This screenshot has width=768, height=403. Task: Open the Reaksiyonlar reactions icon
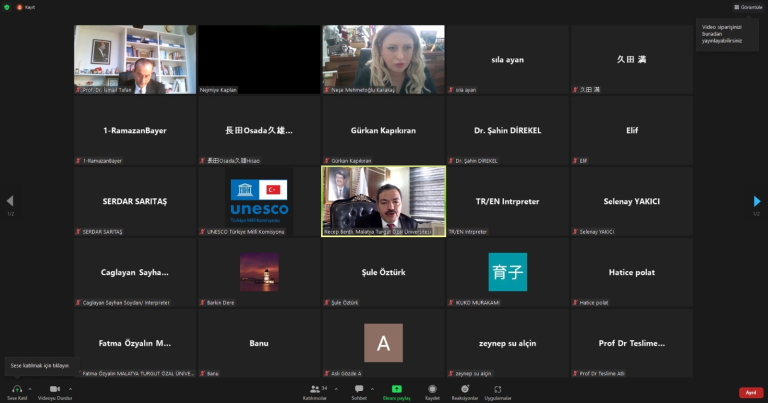pos(465,388)
